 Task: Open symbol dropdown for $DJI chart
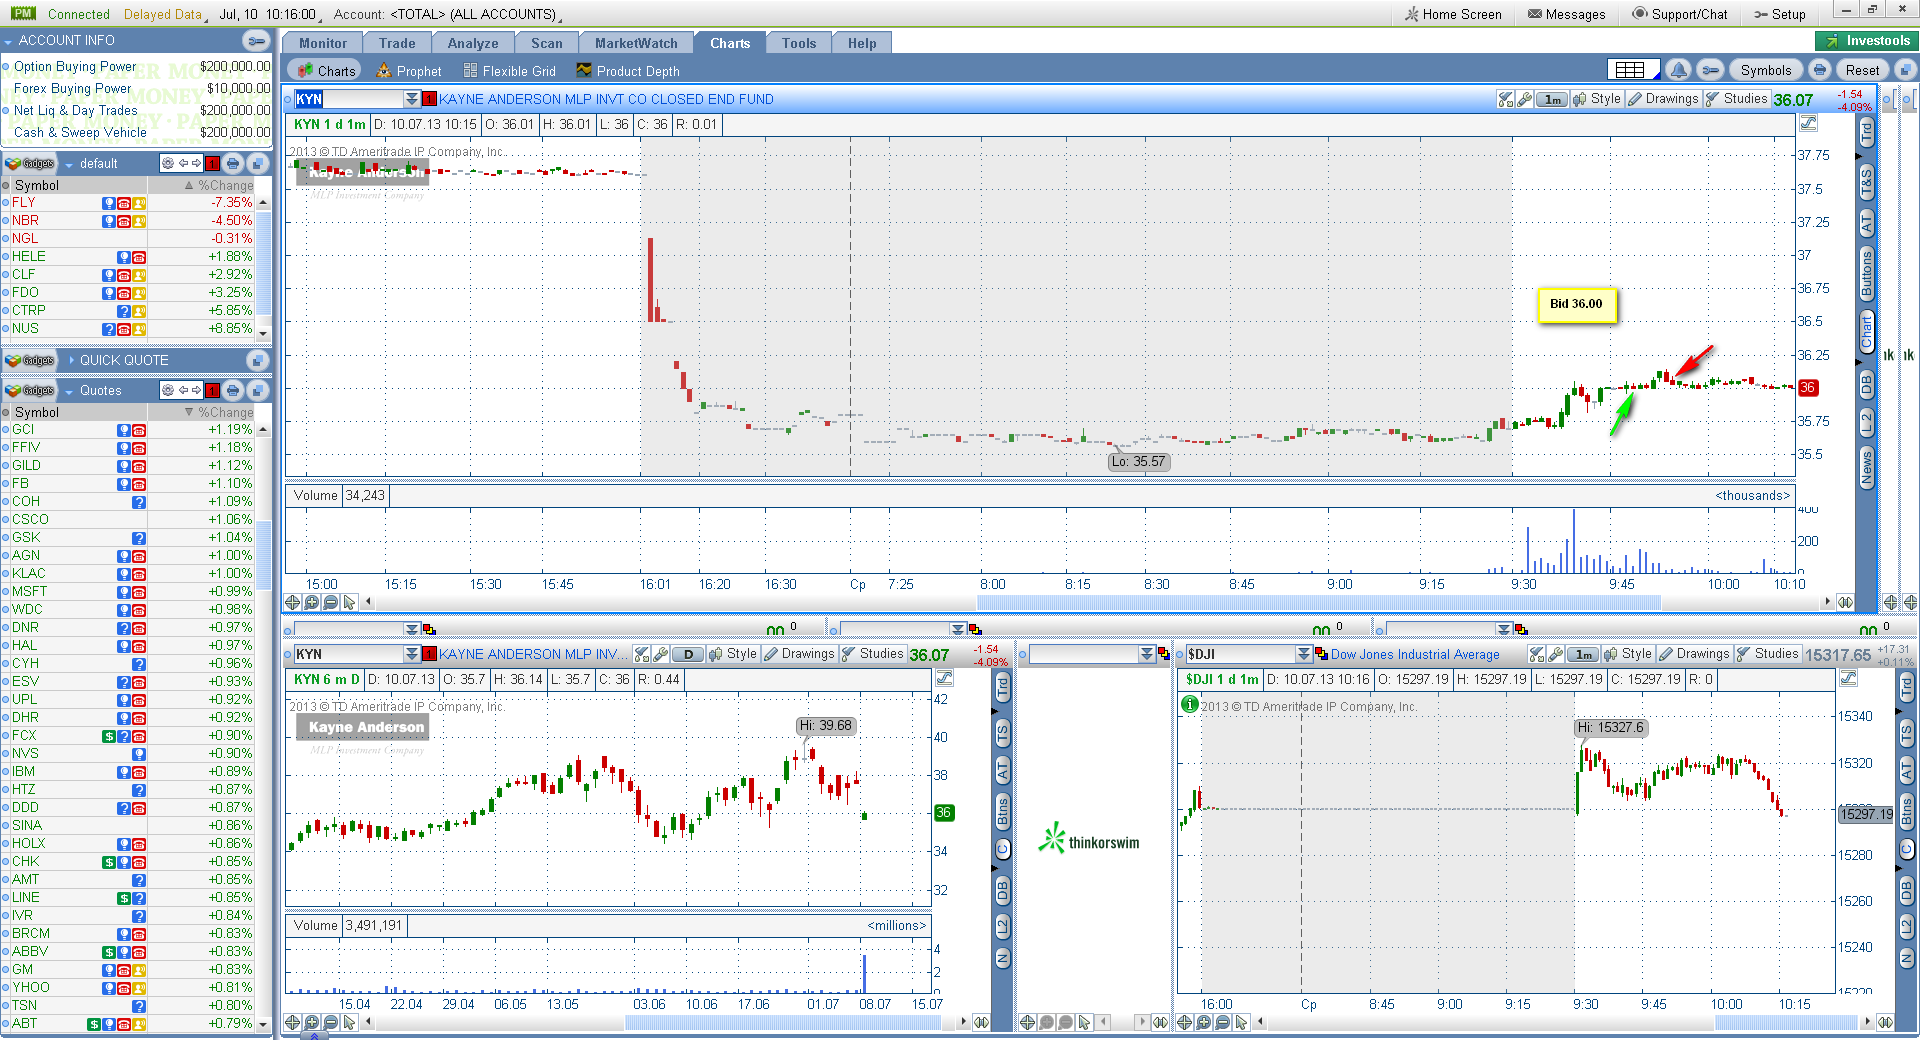pos(1303,654)
